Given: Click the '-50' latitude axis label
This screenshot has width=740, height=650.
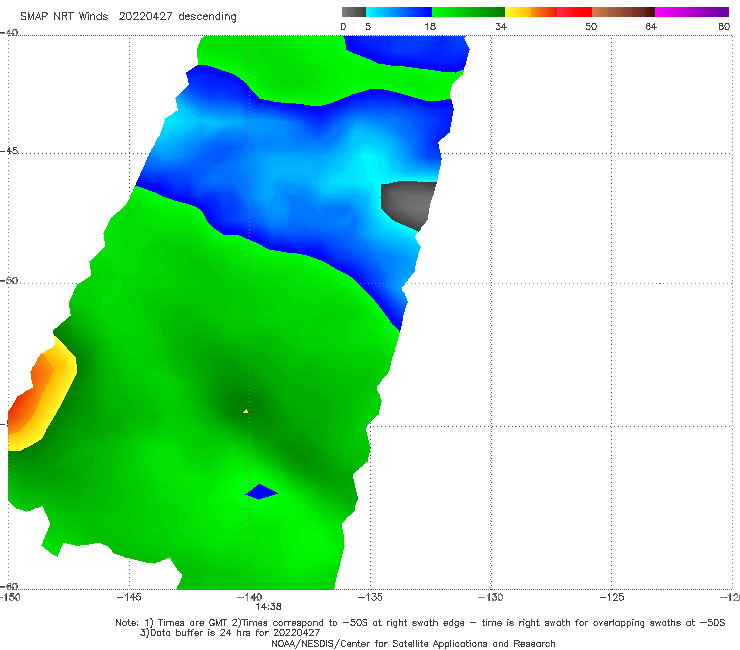Looking at the screenshot, I should (9, 281).
